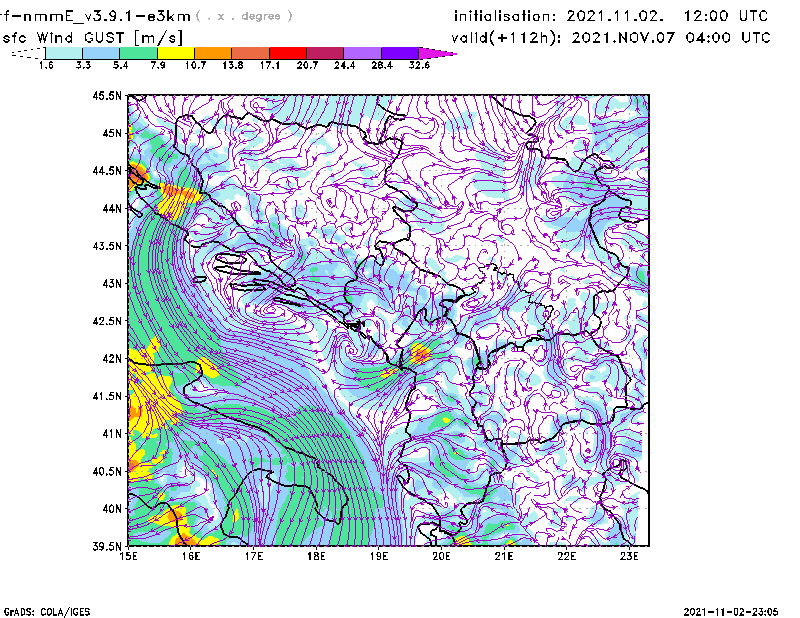Click the legend value 7.9
This screenshot has width=800, height=618.
pyautogui.click(x=158, y=65)
